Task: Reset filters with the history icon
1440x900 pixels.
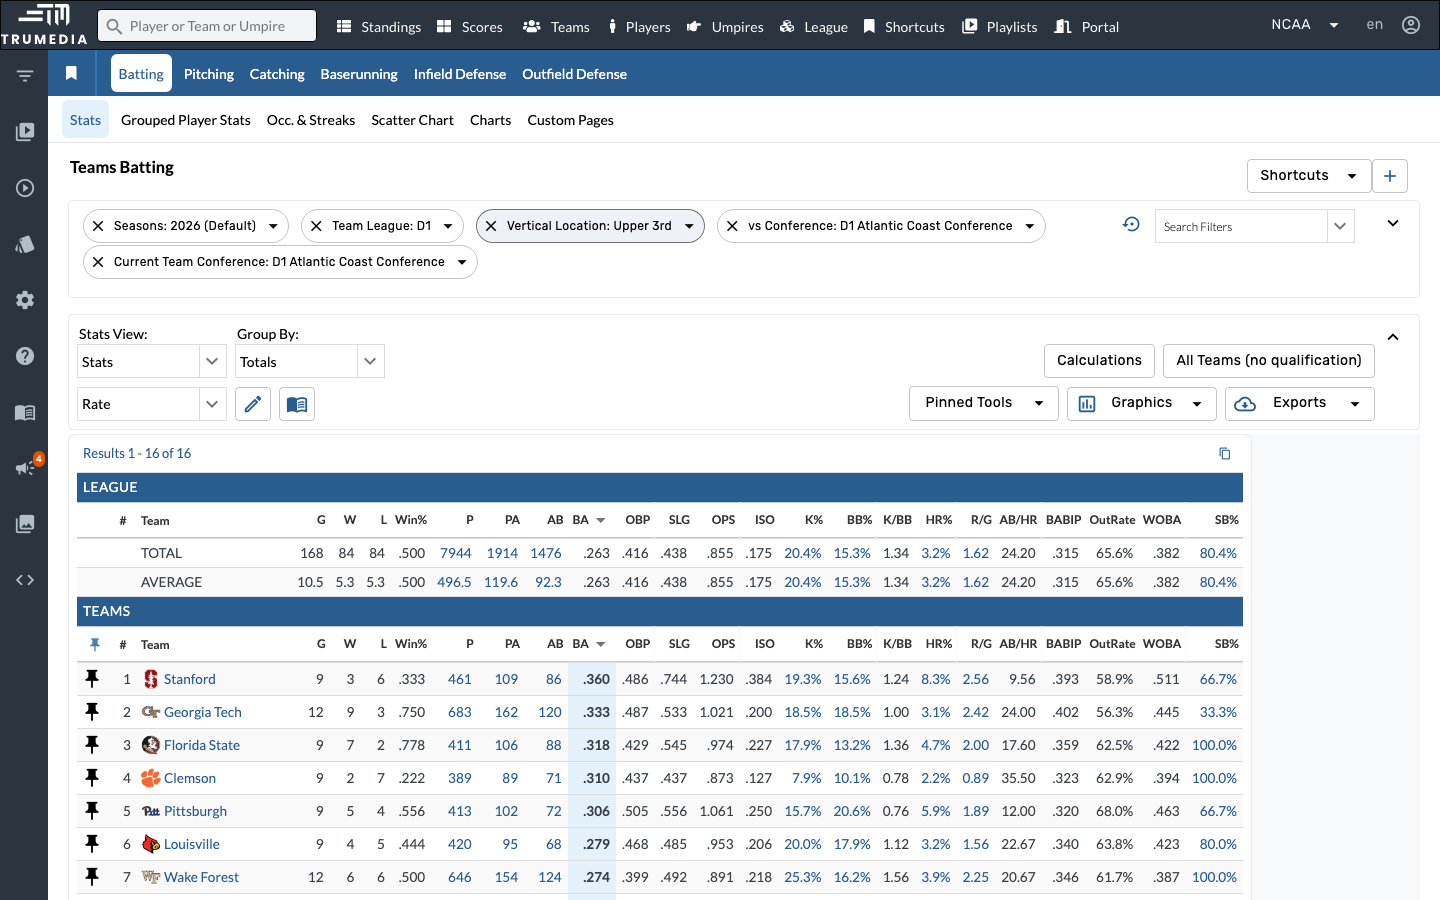Action: pos(1131,225)
